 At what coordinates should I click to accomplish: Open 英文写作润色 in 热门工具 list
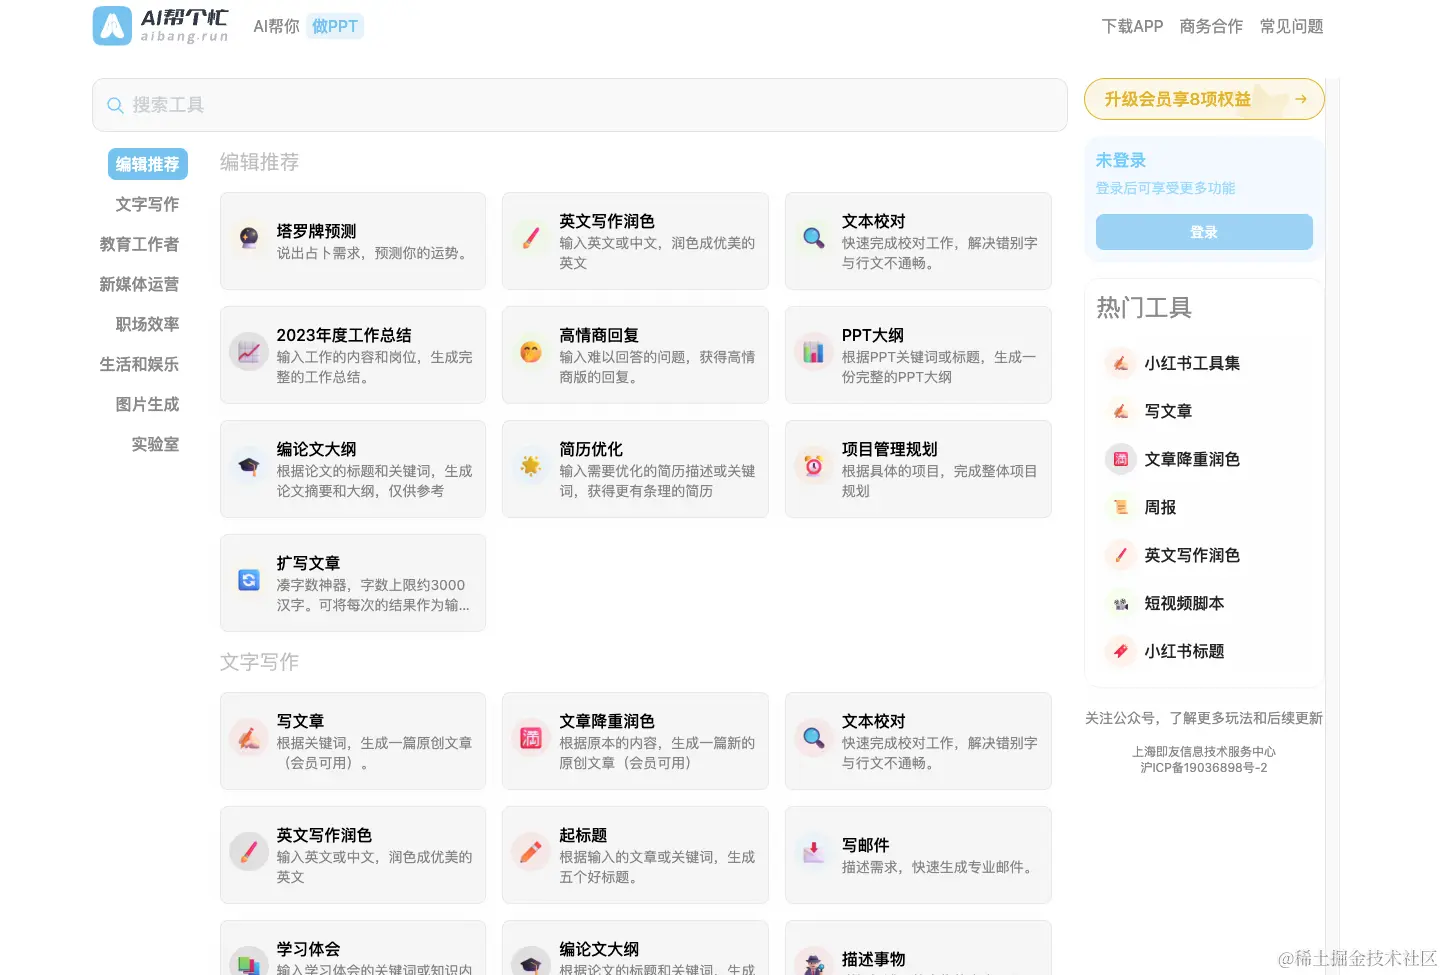1192,555
